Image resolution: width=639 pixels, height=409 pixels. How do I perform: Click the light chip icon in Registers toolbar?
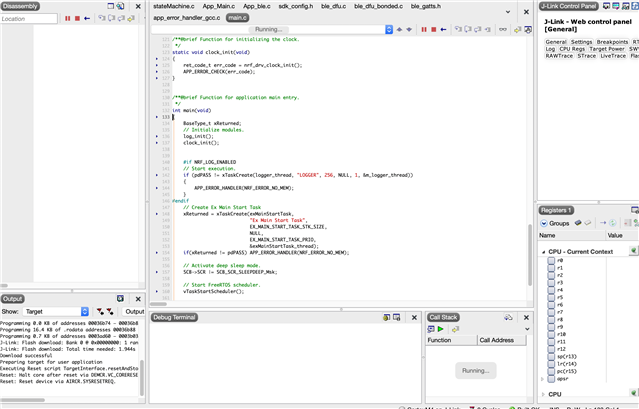point(588,223)
